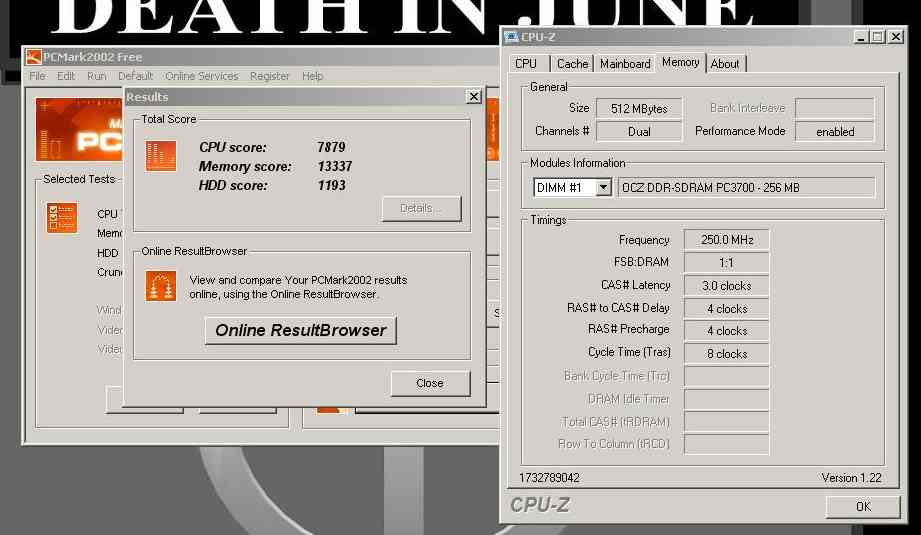Select the Memory tab in CPU-Z
The width and height of the screenshot is (921, 535).
(x=680, y=62)
